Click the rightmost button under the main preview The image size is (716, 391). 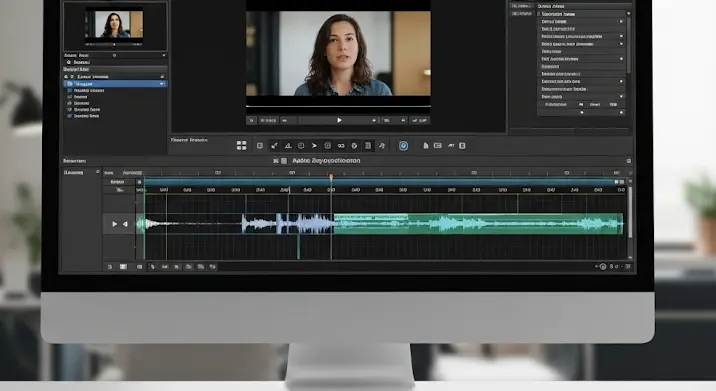coord(419,121)
